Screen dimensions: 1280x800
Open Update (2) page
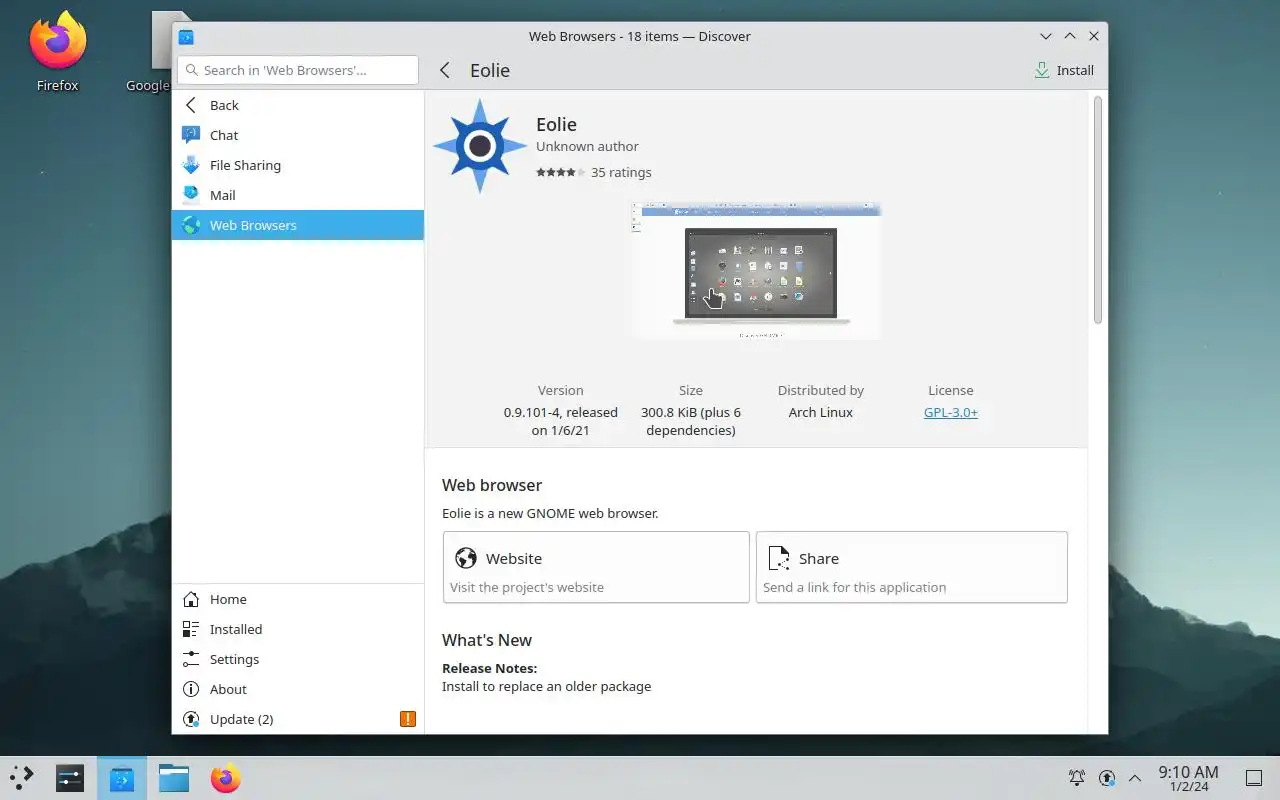coord(298,719)
